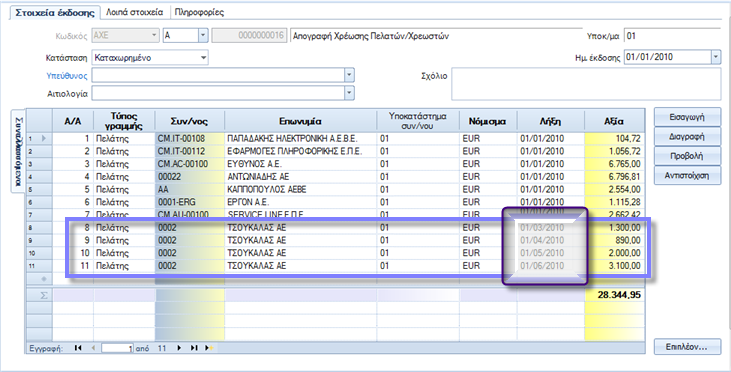Open the Λοιπά στοιχεία tab
Viewport: 731px width, 372px height.
134,13
